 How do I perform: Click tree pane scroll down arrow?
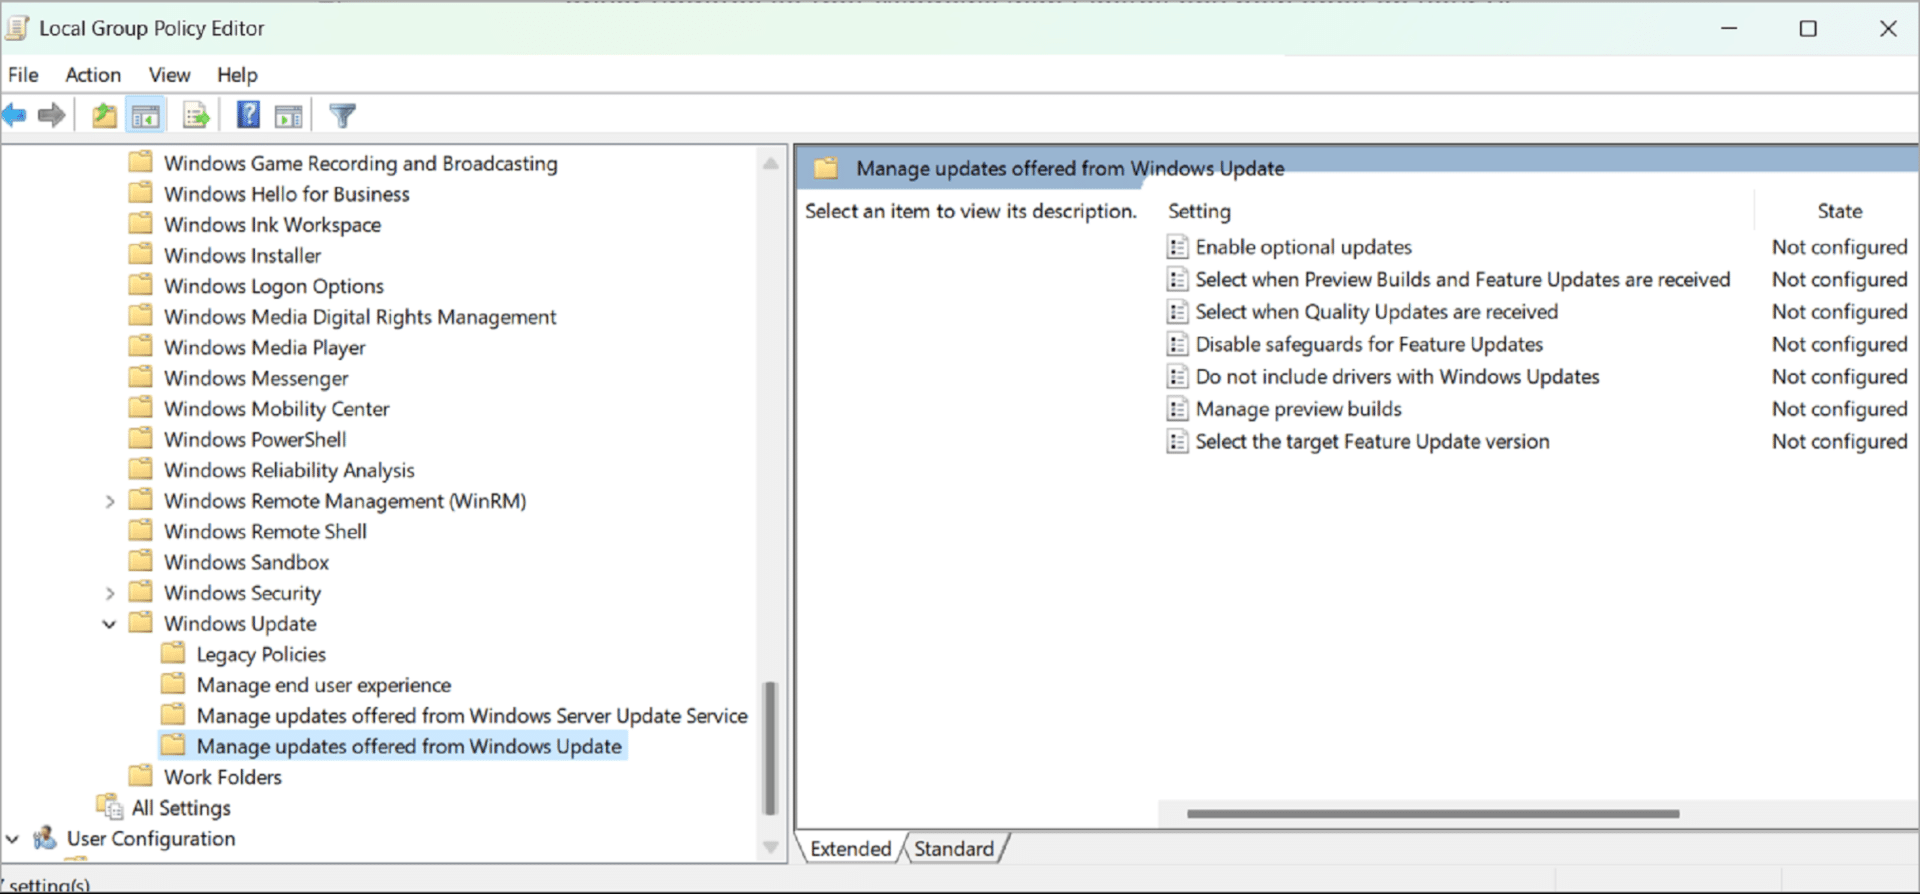(x=770, y=847)
